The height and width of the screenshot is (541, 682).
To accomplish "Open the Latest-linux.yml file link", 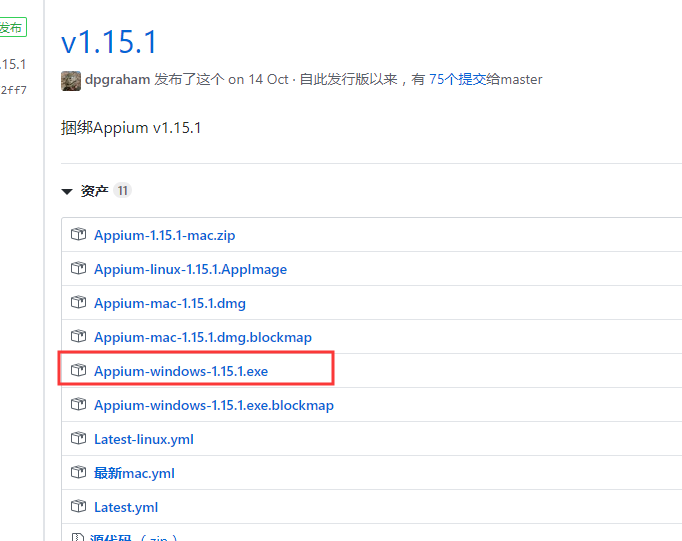I will [144, 439].
